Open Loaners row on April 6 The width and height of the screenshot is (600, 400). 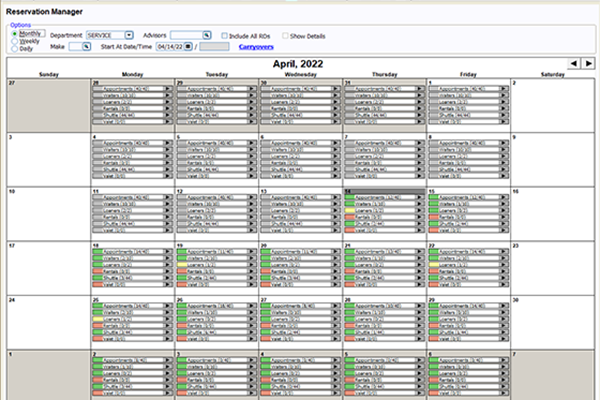[300, 156]
